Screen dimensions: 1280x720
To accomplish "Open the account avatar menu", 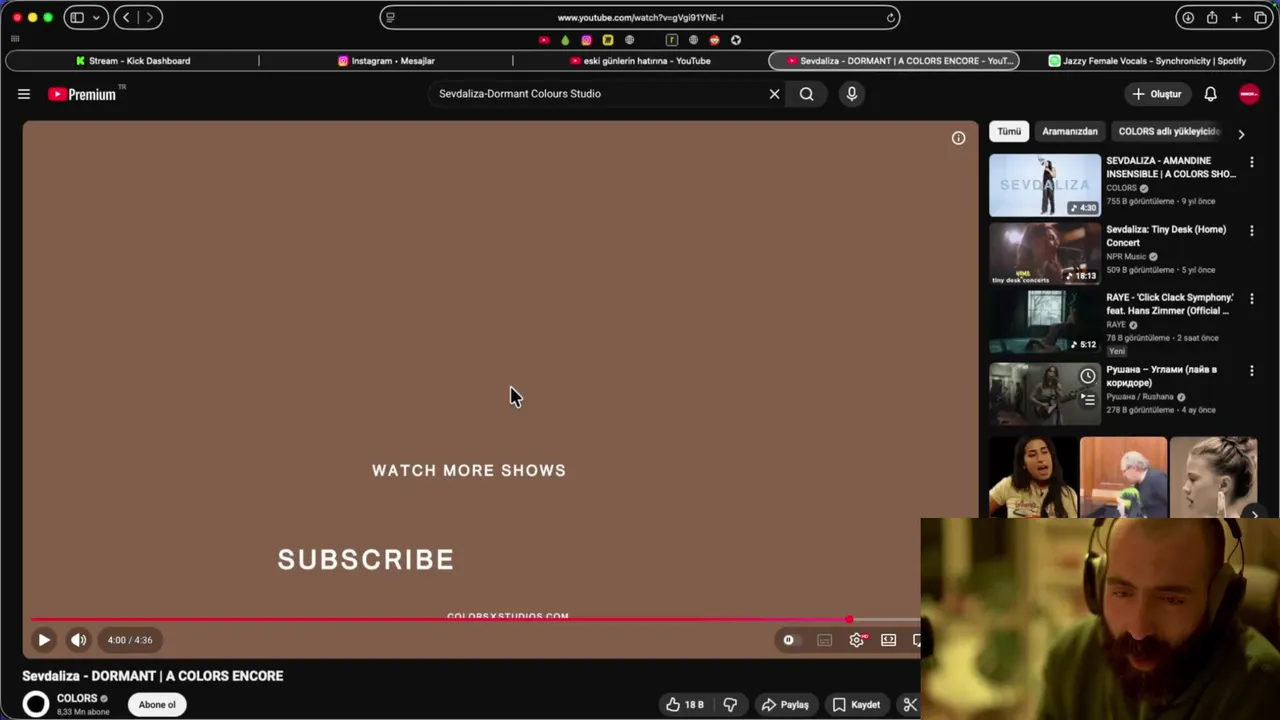I will coord(1249,94).
